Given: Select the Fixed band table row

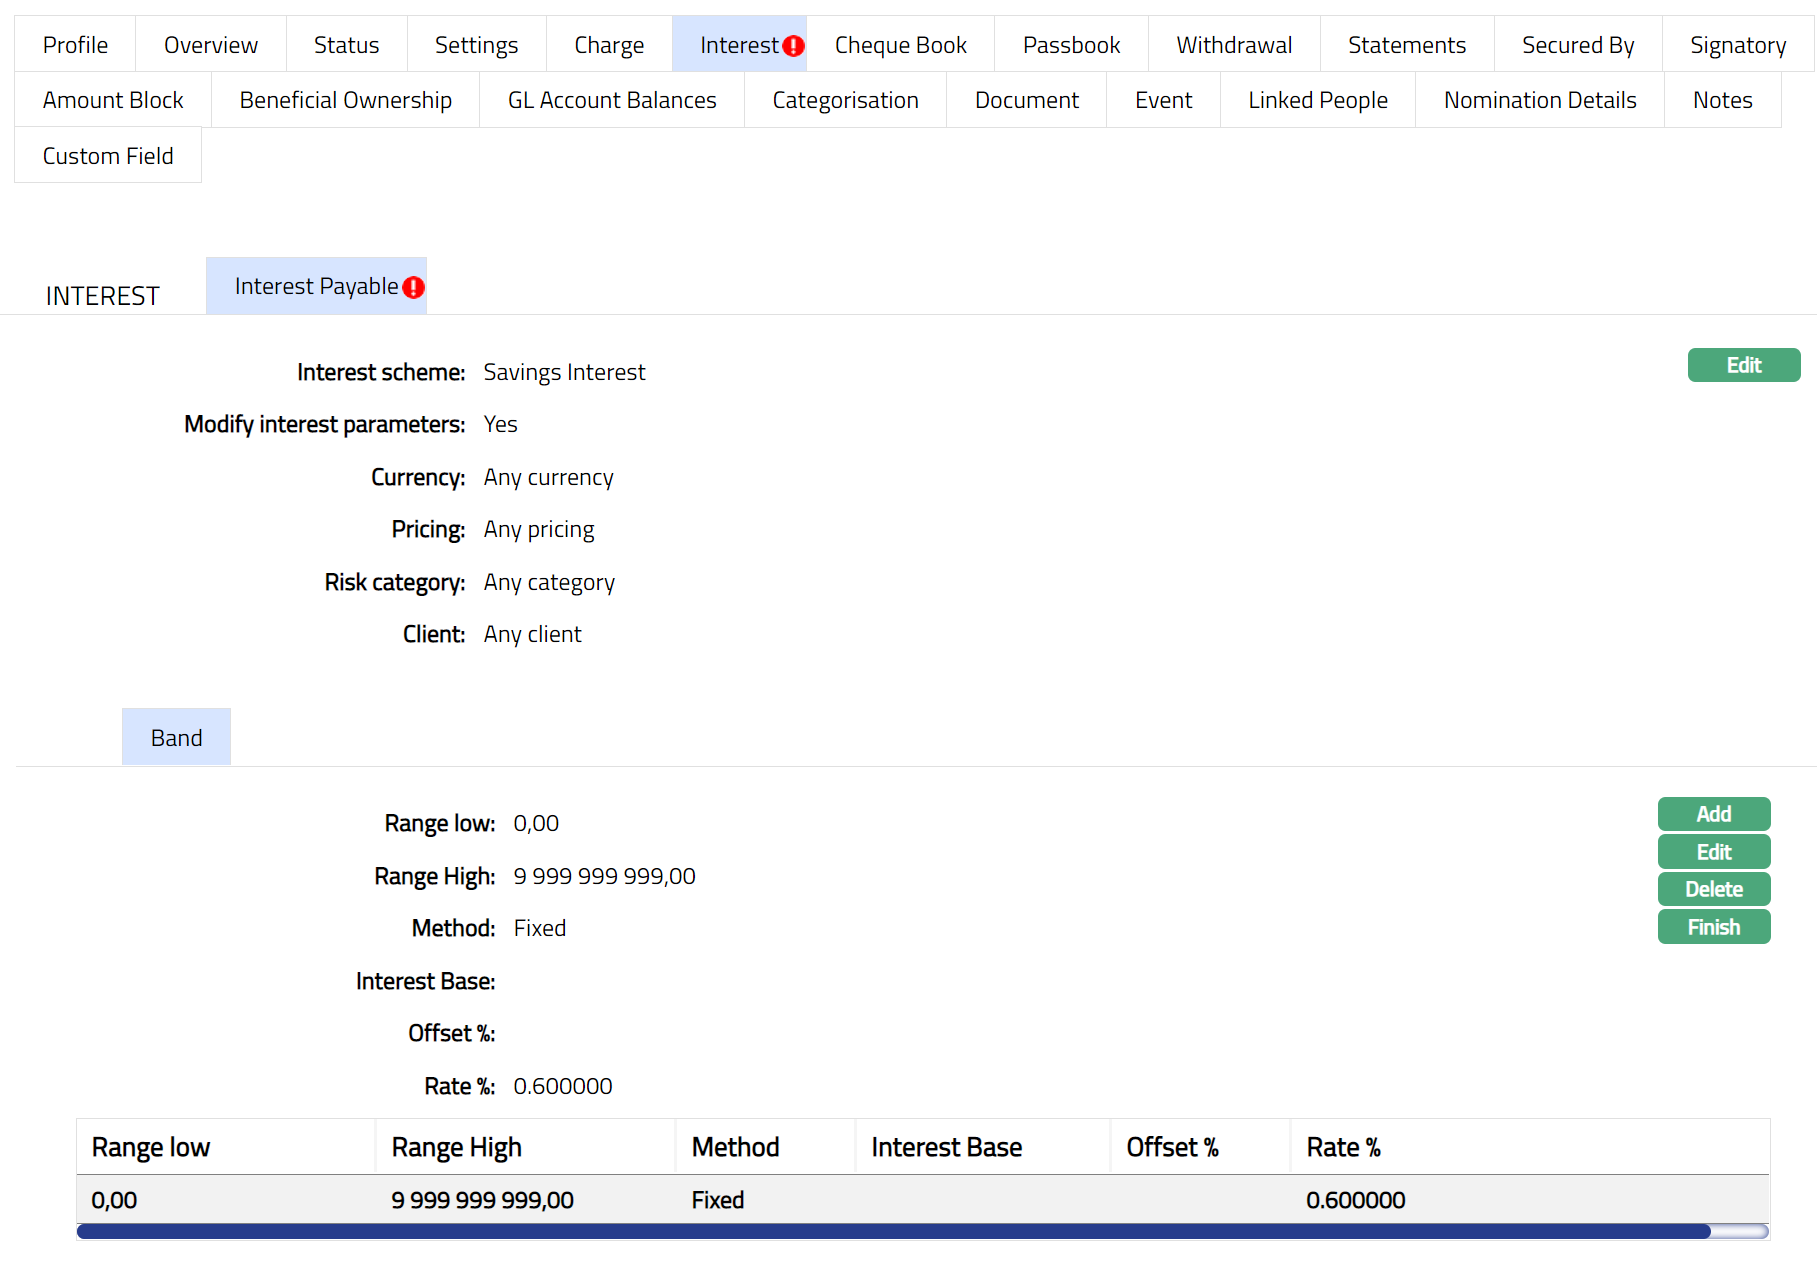Looking at the screenshot, I should pyautogui.click(x=717, y=1200).
